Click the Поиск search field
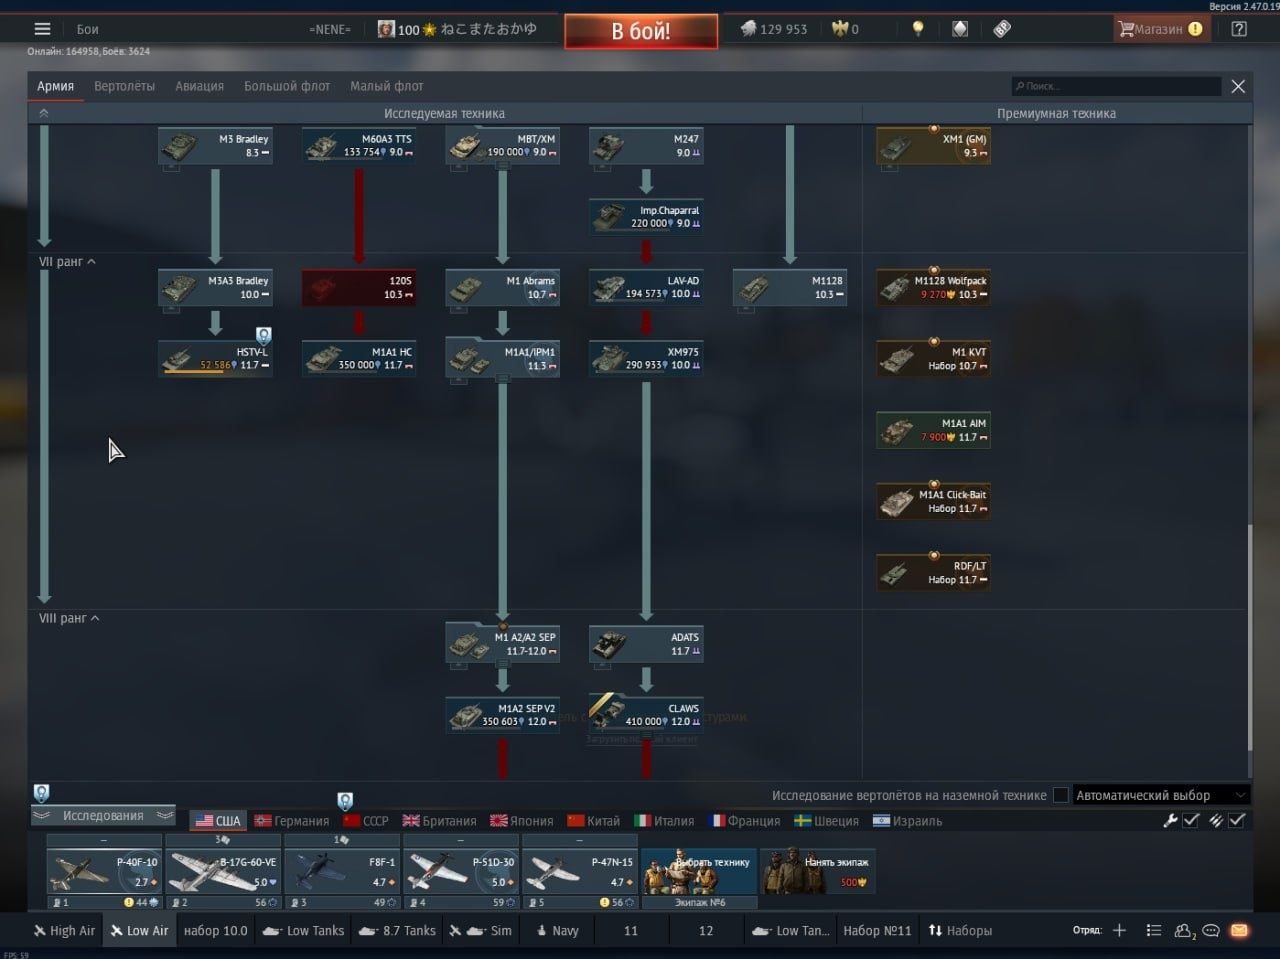The image size is (1280, 959). pyautogui.click(x=1116, y=86)
